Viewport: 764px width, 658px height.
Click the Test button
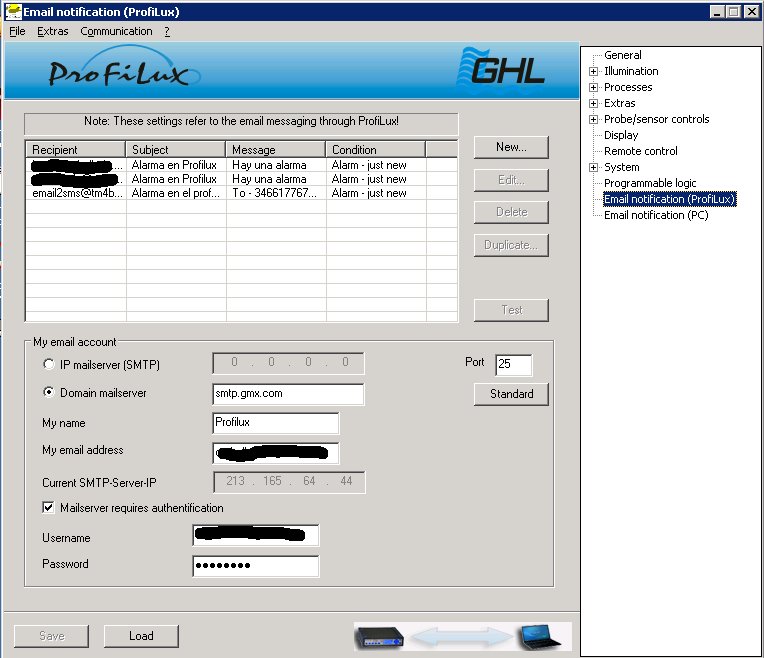pyautogui.click(x=511, y=310)
